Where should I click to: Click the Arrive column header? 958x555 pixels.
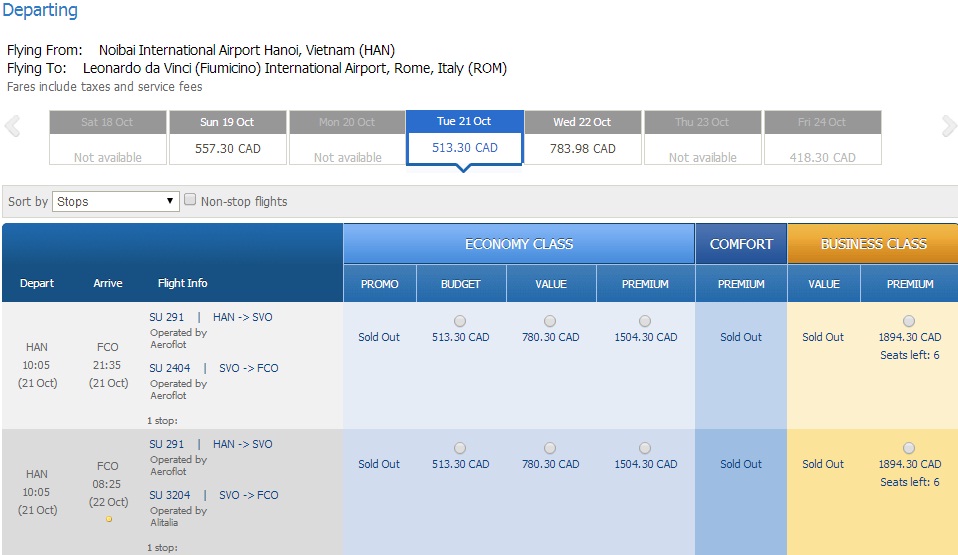[x=108, y=283]
